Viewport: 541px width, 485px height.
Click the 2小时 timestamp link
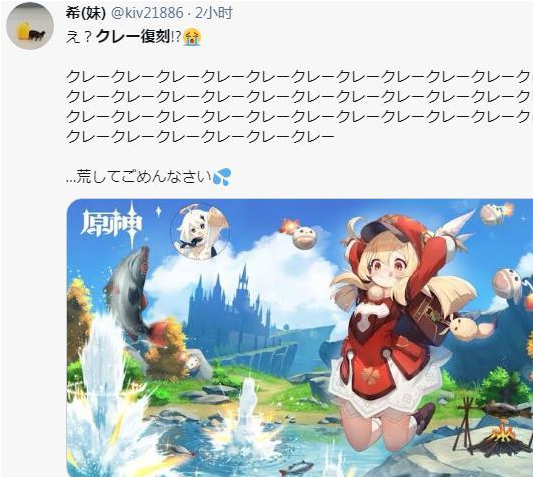coord(214,13)
